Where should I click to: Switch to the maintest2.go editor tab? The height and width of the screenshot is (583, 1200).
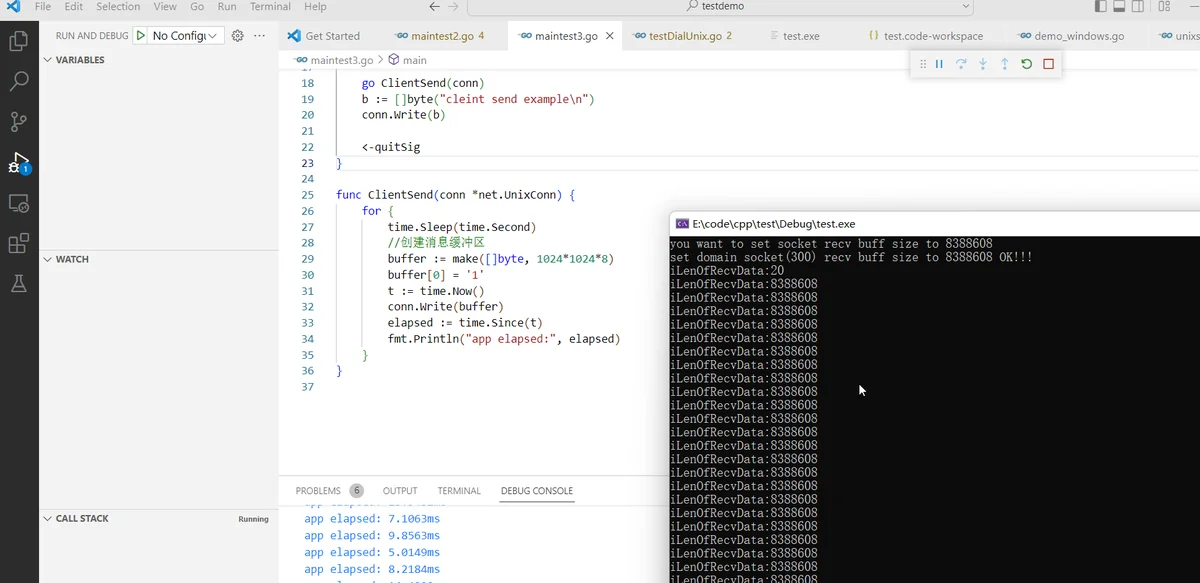pos(440,36)
